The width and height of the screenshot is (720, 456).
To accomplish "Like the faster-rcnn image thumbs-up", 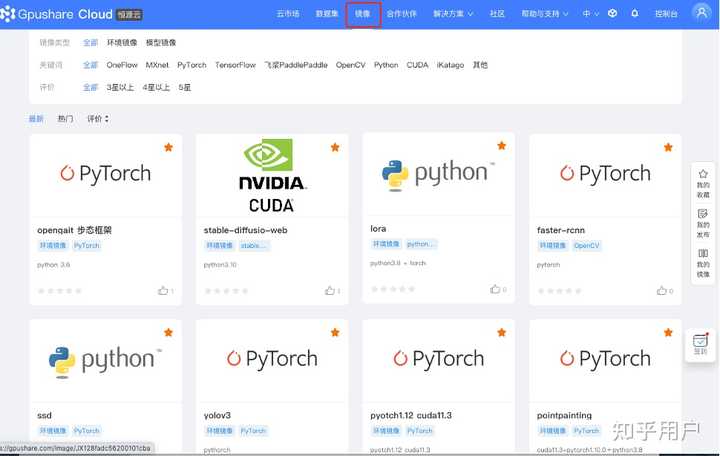I will 662,291.
